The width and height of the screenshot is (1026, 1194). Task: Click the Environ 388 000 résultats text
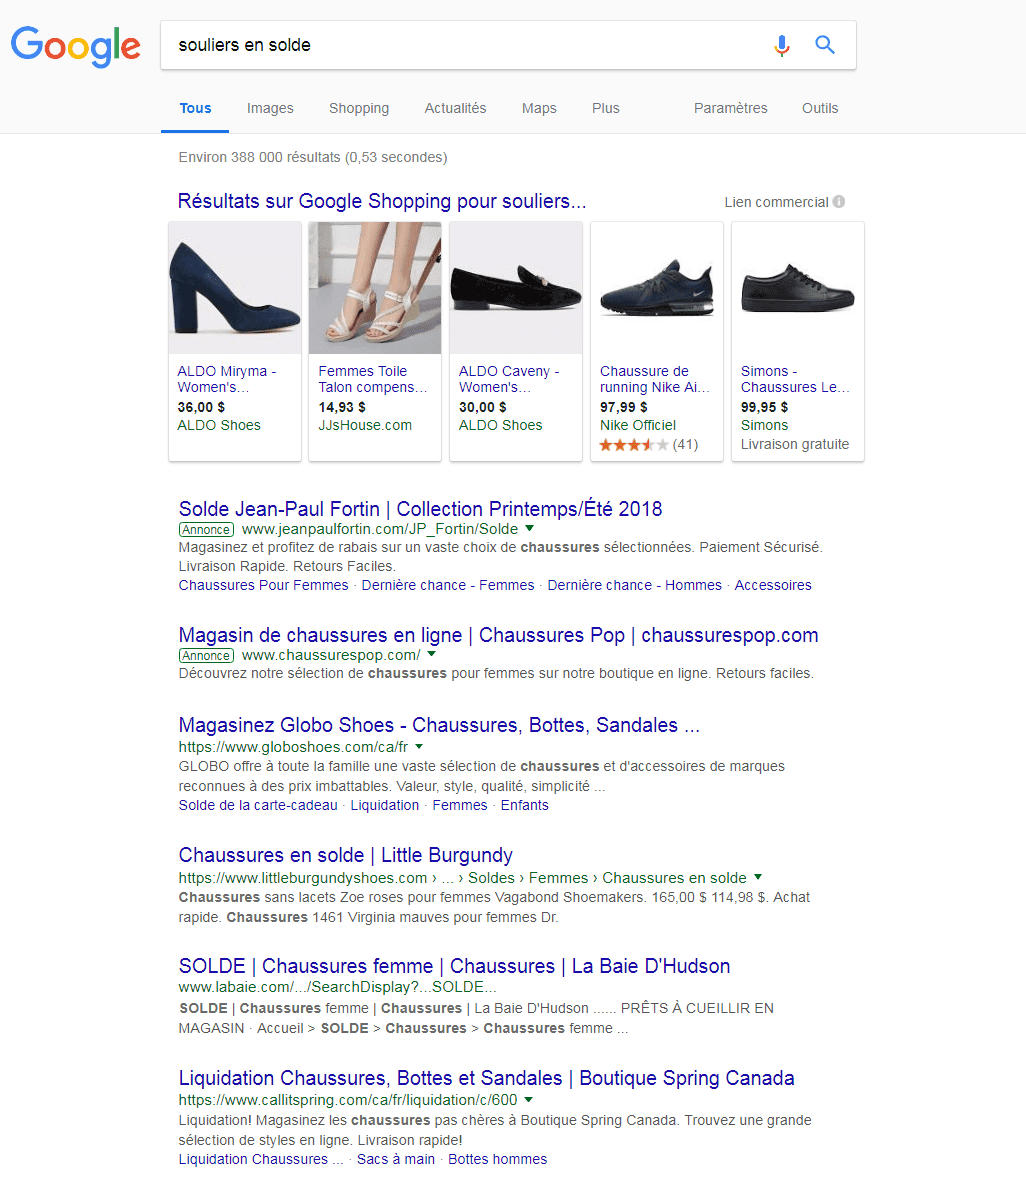313,157
